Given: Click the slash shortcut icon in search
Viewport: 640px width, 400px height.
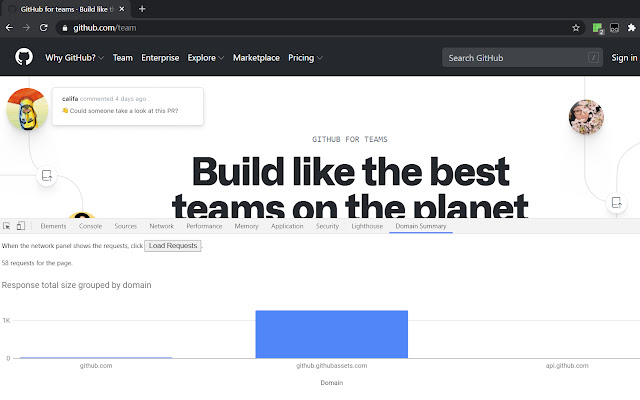Looking at the screenshot, I should pyautogui.click(x=593, y=58).
